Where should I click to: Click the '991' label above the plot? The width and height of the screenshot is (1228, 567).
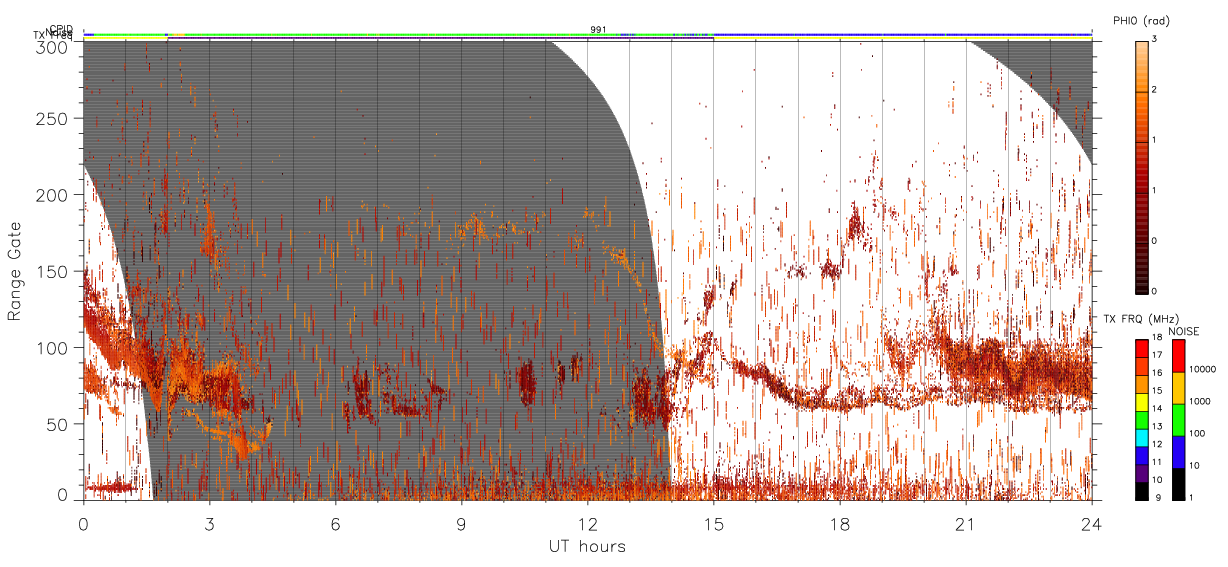[598, 30]
